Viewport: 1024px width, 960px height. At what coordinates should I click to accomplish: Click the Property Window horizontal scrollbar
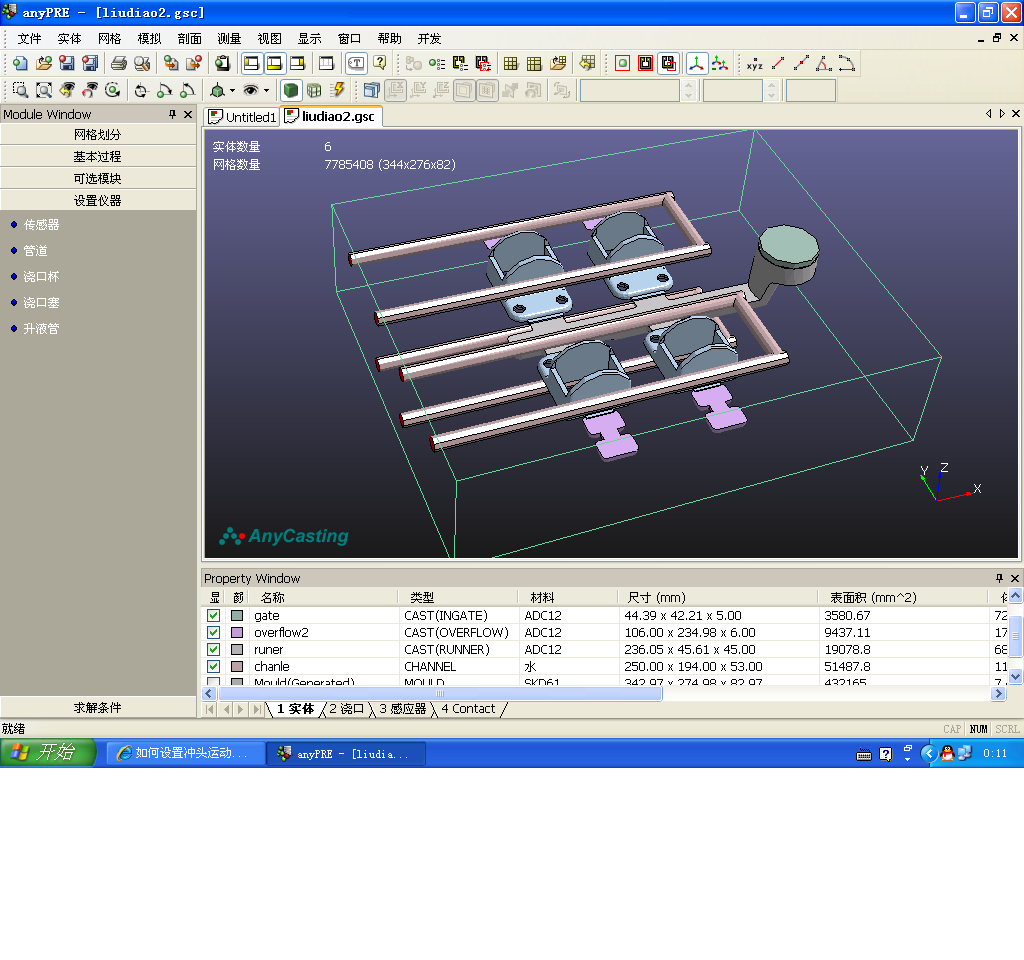click(440, 694)
